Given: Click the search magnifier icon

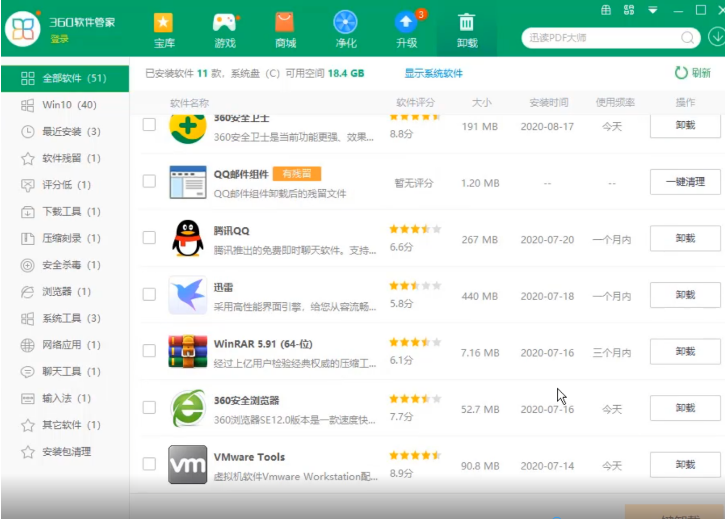Looking at the screenshot, I should [x=688, y=38].
